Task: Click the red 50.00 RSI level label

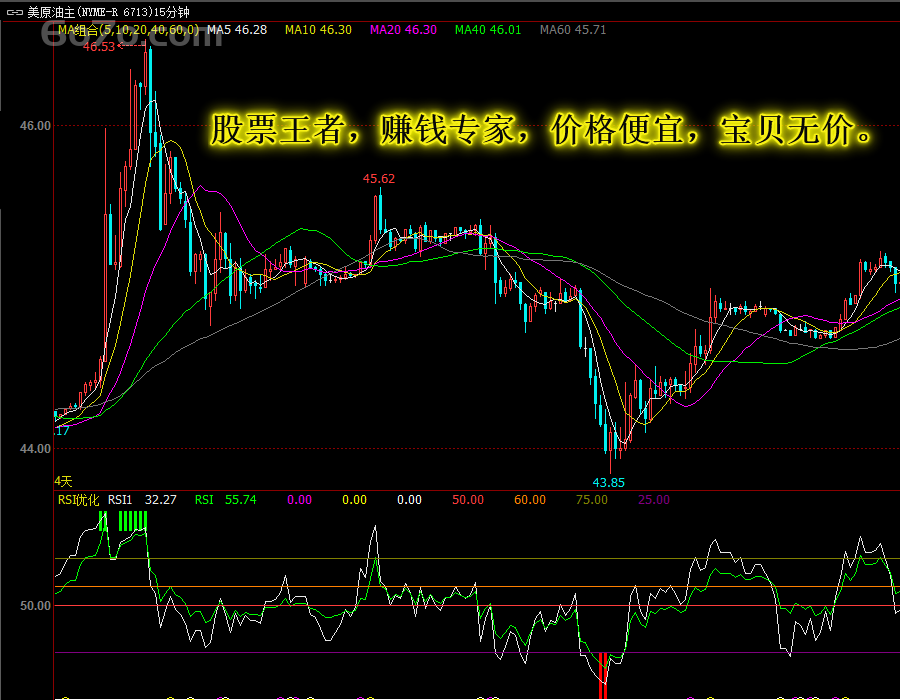Action: point(467,499)
